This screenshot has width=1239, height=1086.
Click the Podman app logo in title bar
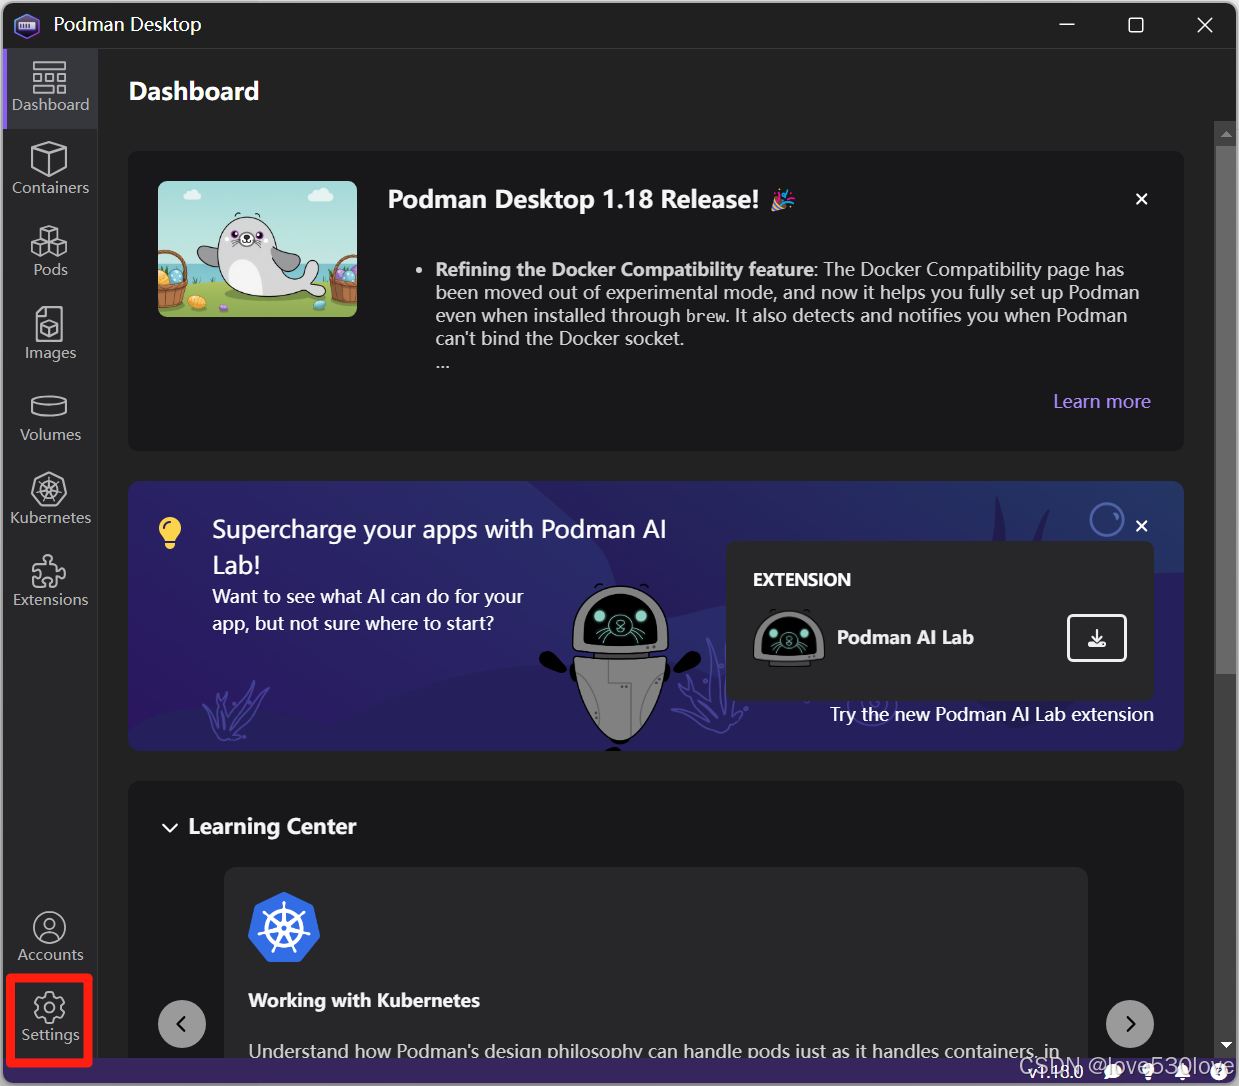pos(27,25)
